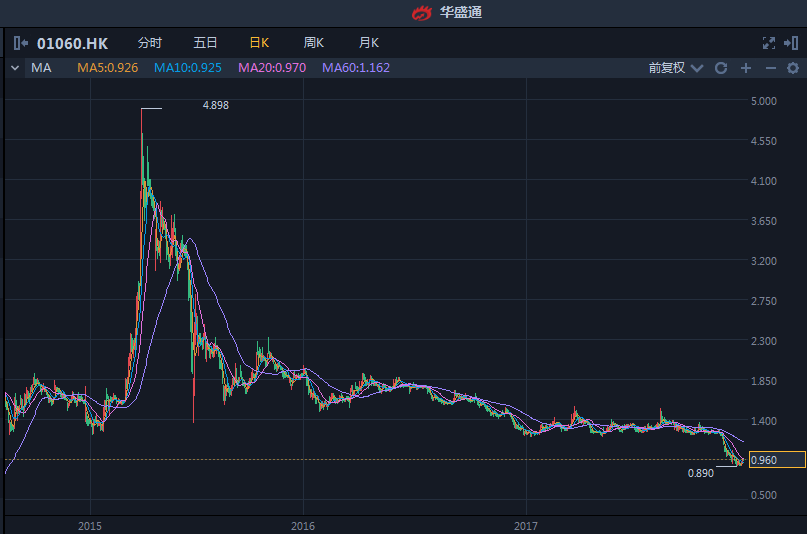Click the 2017 time axis label

tap(525, 526)
